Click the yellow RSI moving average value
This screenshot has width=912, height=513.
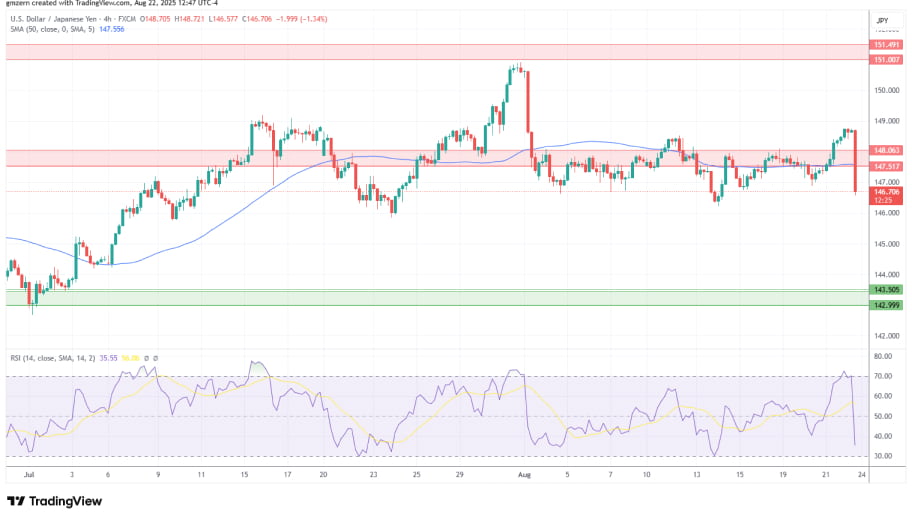[x=131, y=358]
